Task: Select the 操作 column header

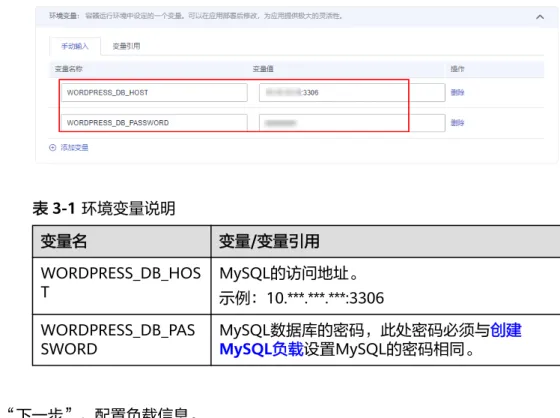Action: 457,69
